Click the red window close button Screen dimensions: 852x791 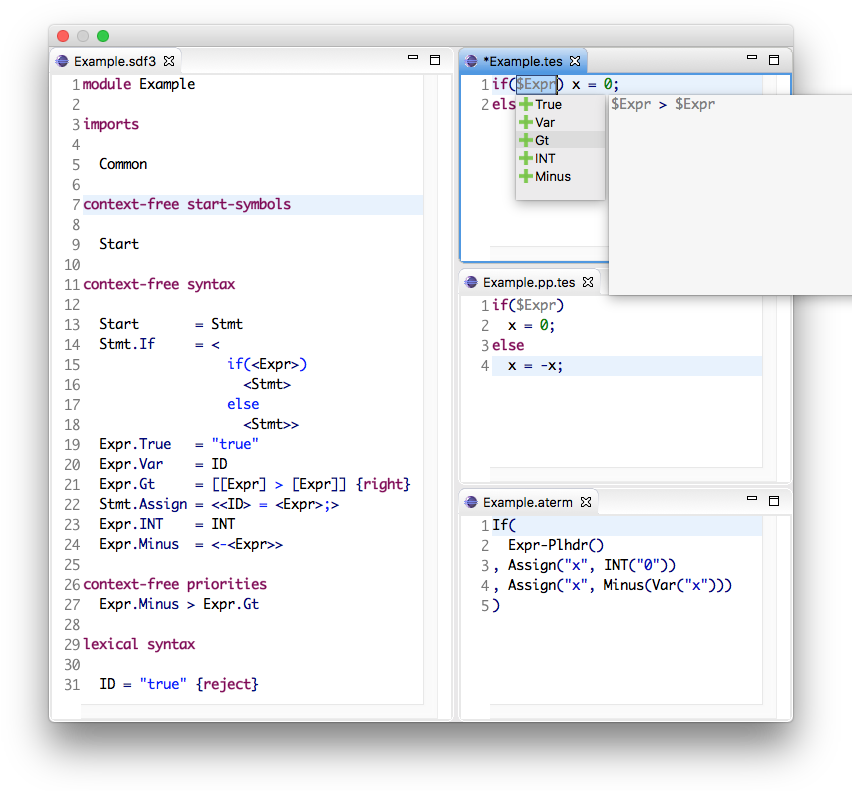63,36
